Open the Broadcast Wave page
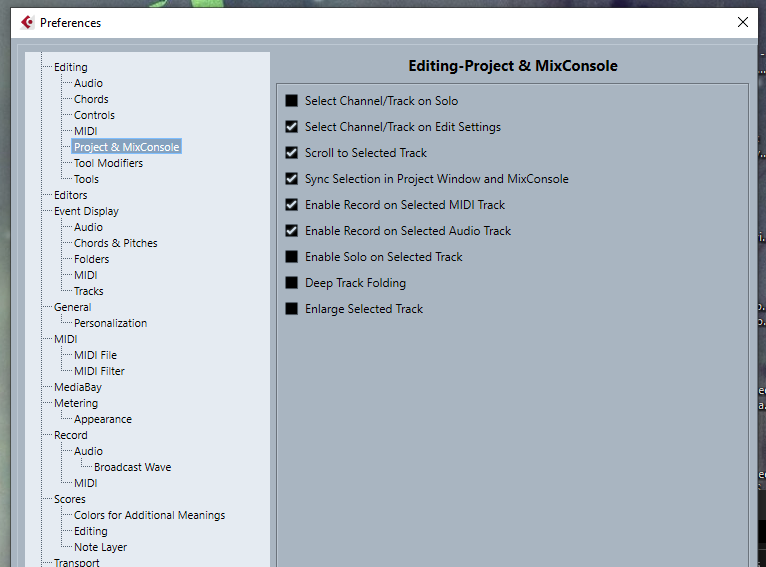 click(x=132, y=467)
